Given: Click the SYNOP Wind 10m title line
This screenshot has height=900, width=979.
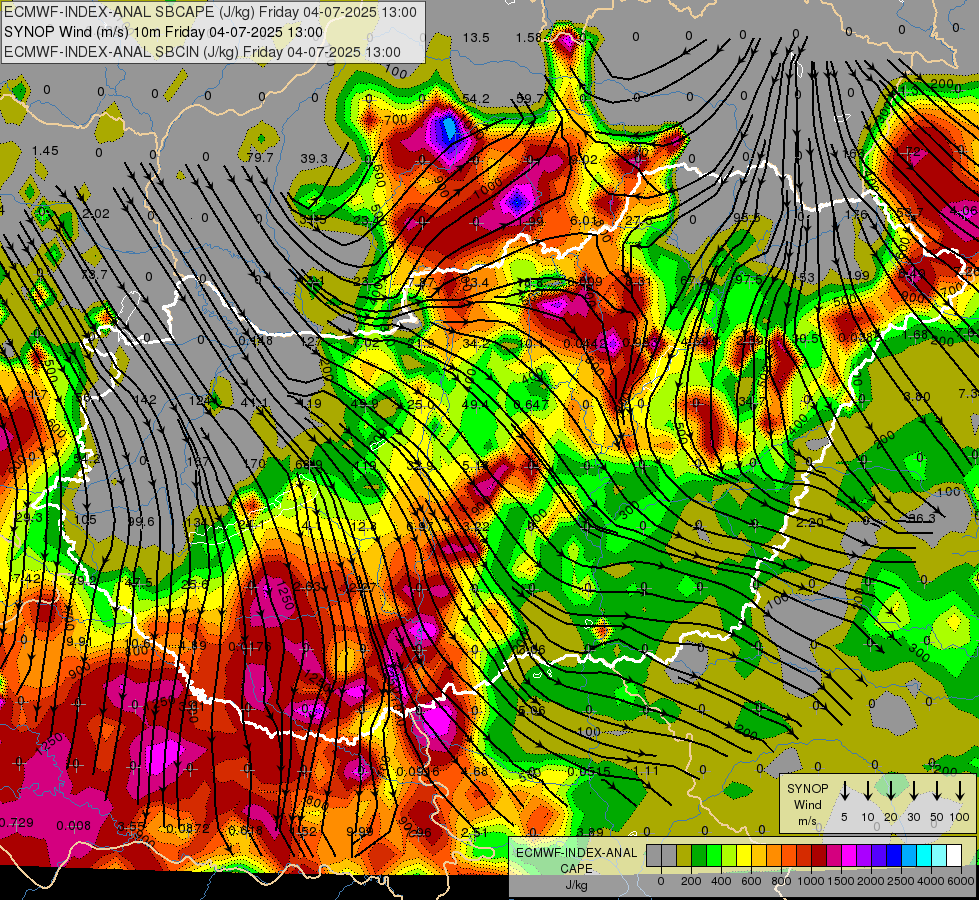Looking at the screenshot, I should pyautogui.click(x=163, y=32).
